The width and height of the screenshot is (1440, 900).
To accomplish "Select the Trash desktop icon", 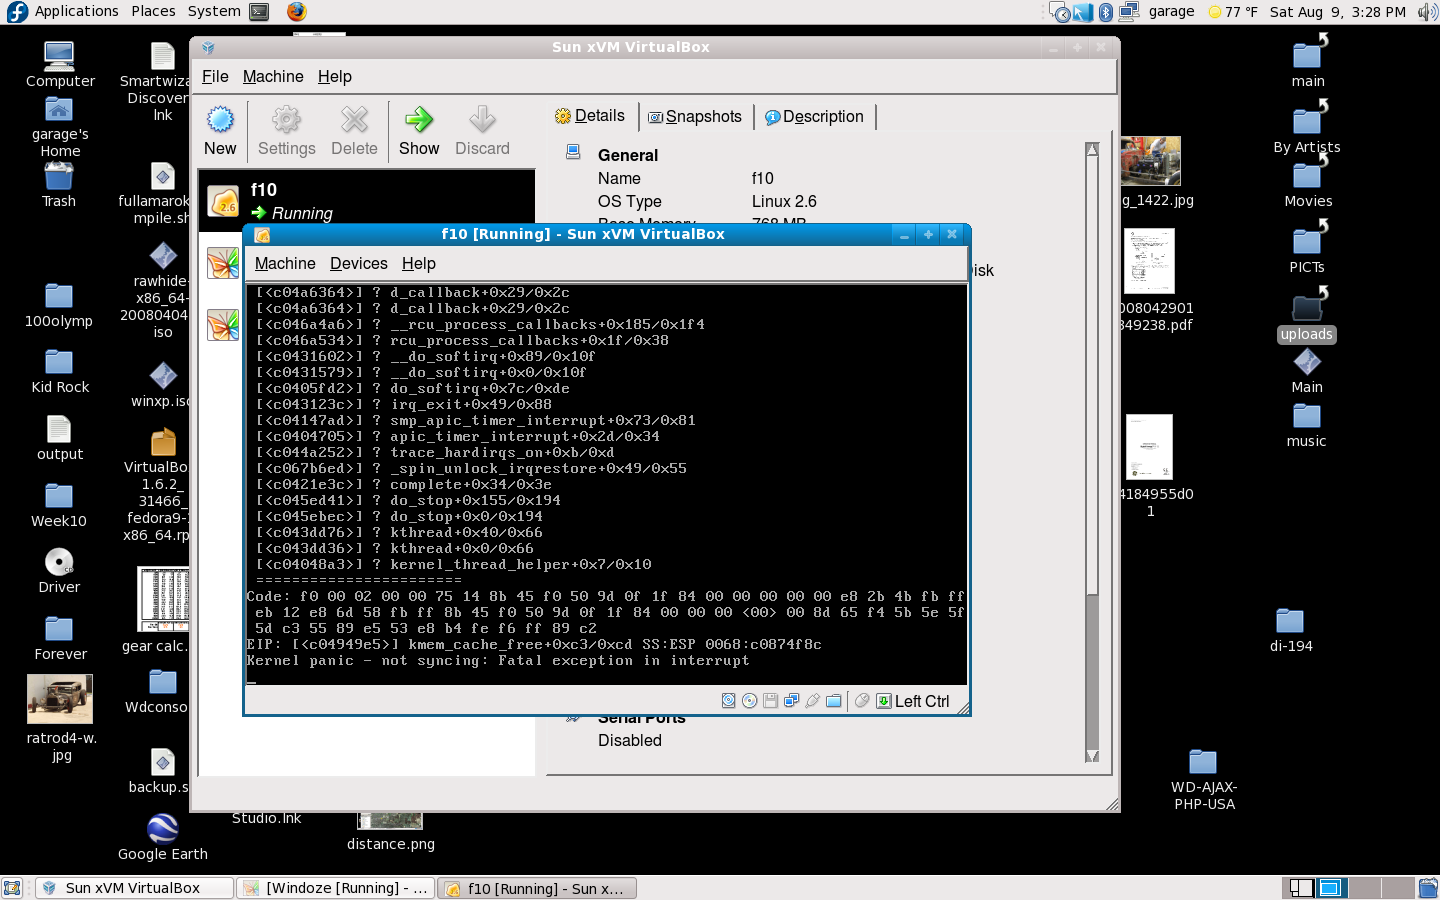I will pos(59,185).
